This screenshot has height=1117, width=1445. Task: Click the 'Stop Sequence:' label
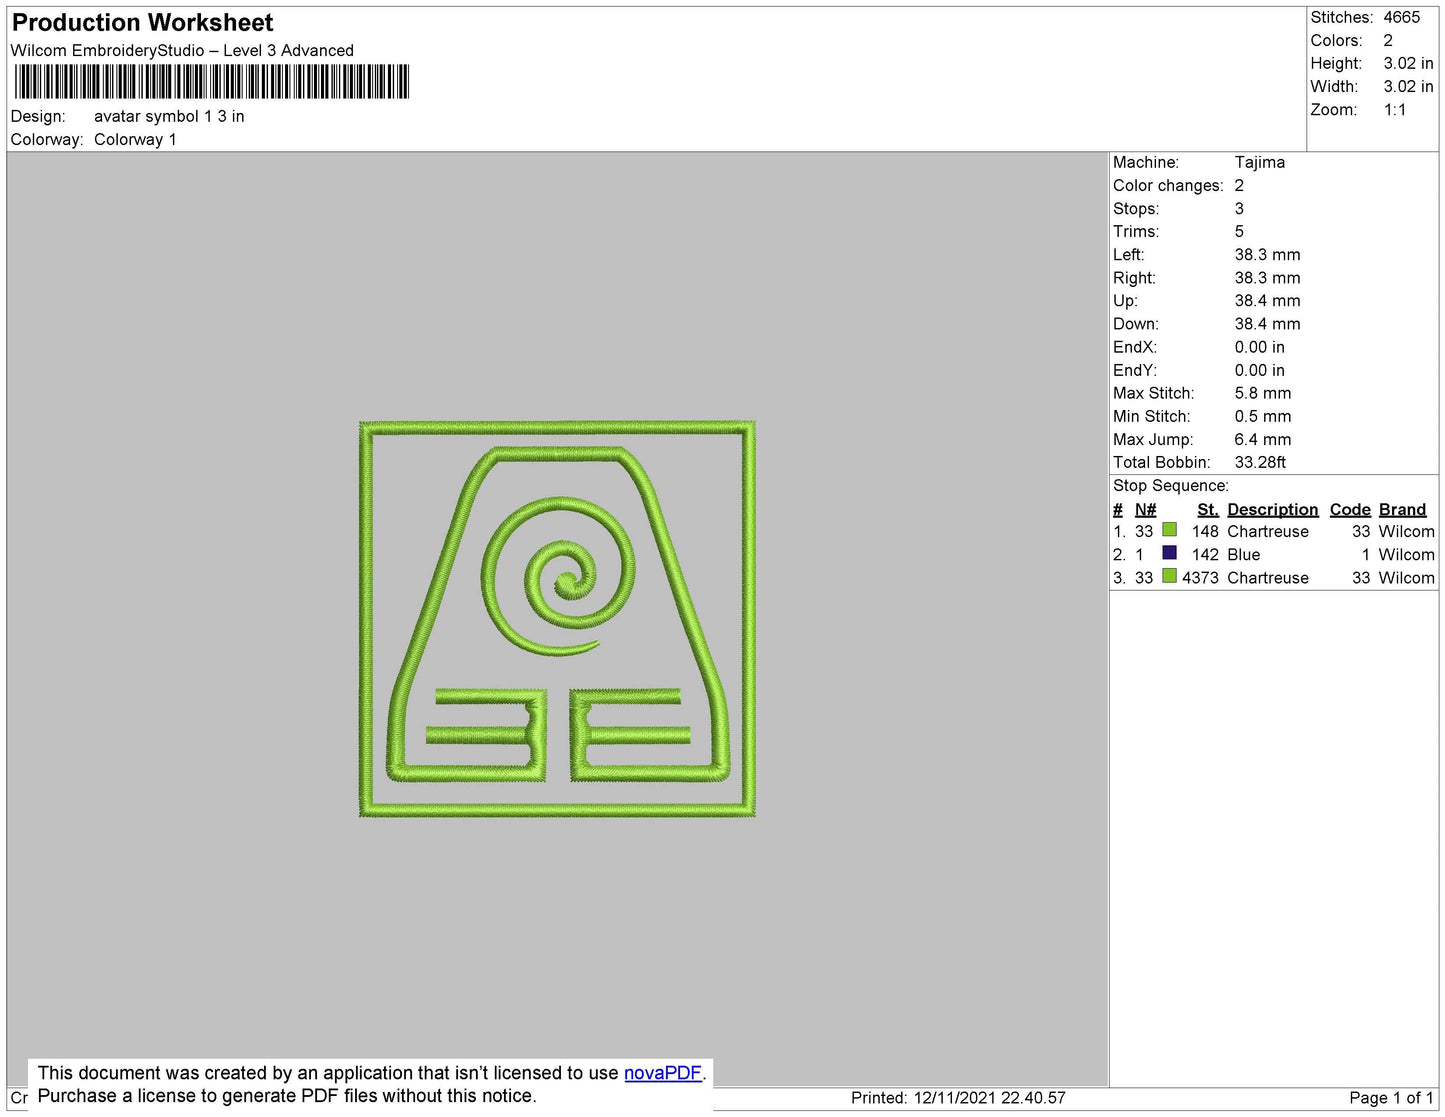pyautogui.click(x=1170, y=485)
